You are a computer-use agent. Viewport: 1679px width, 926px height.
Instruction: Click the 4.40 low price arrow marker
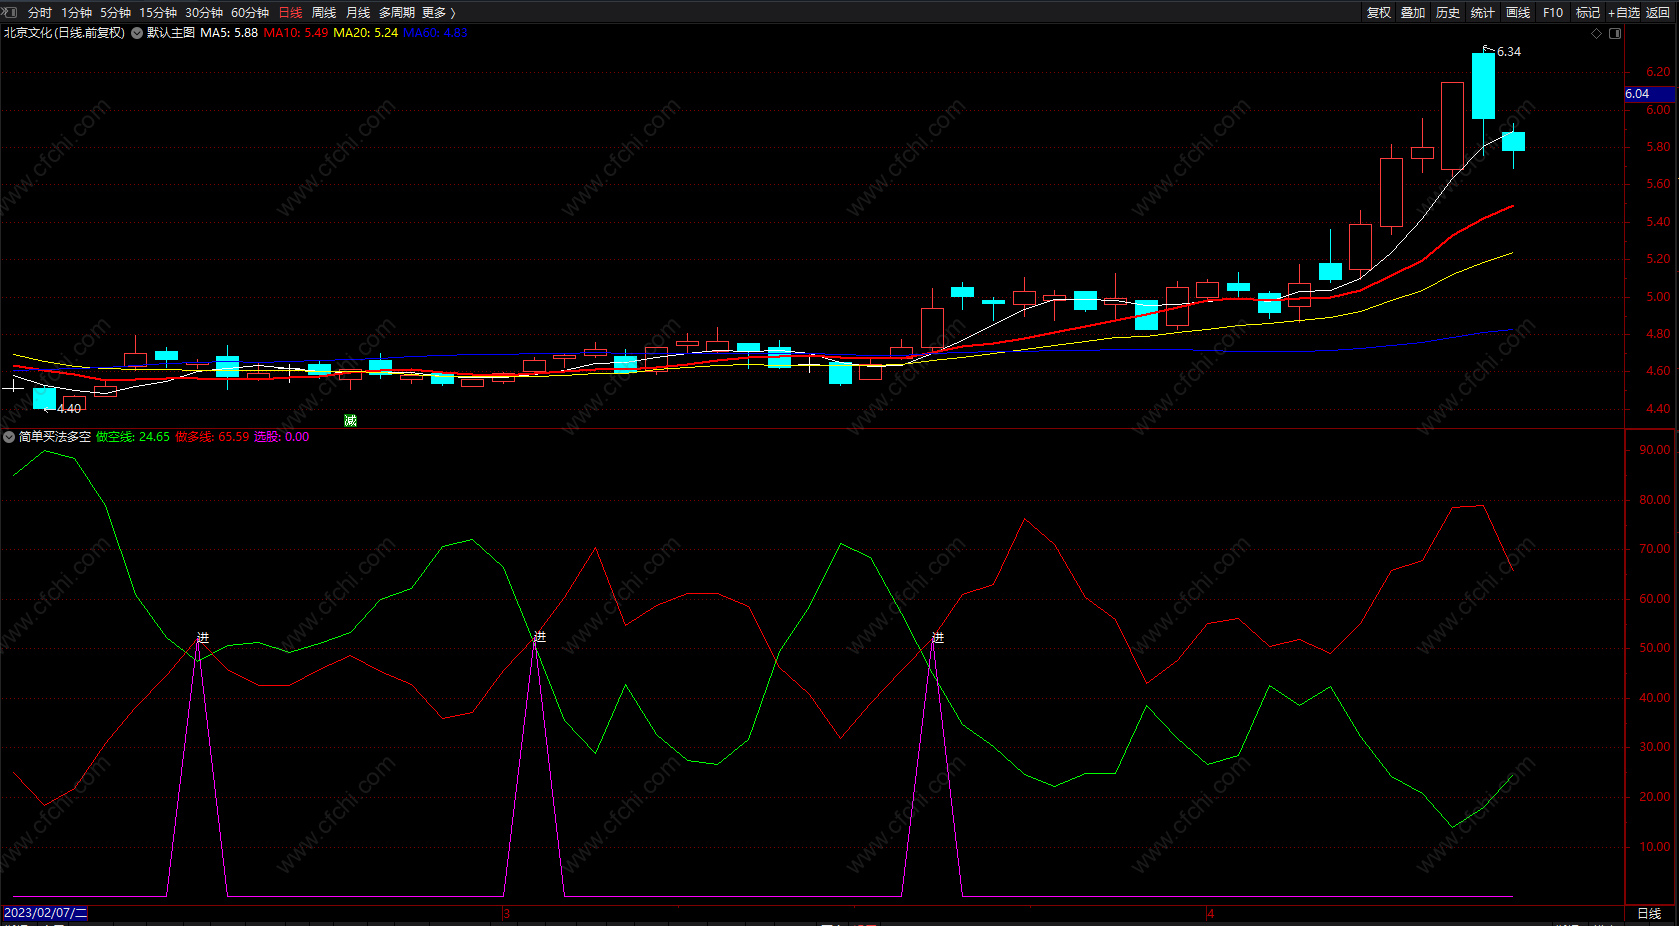[x=66, y=408]
